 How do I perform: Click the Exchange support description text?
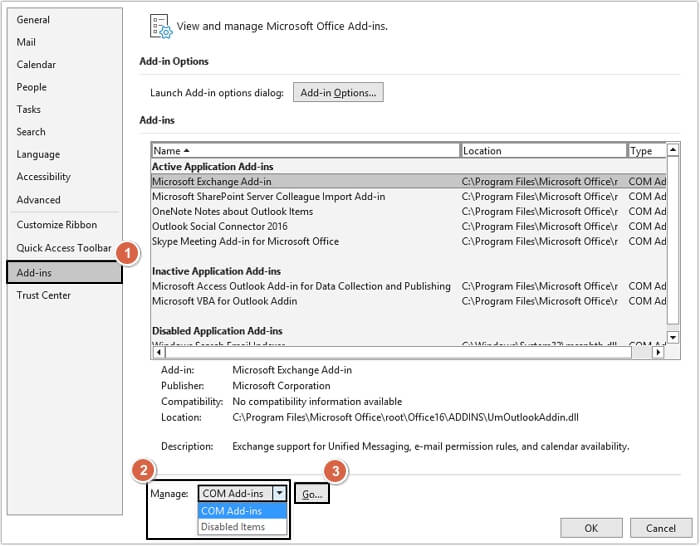click(431, 446)
